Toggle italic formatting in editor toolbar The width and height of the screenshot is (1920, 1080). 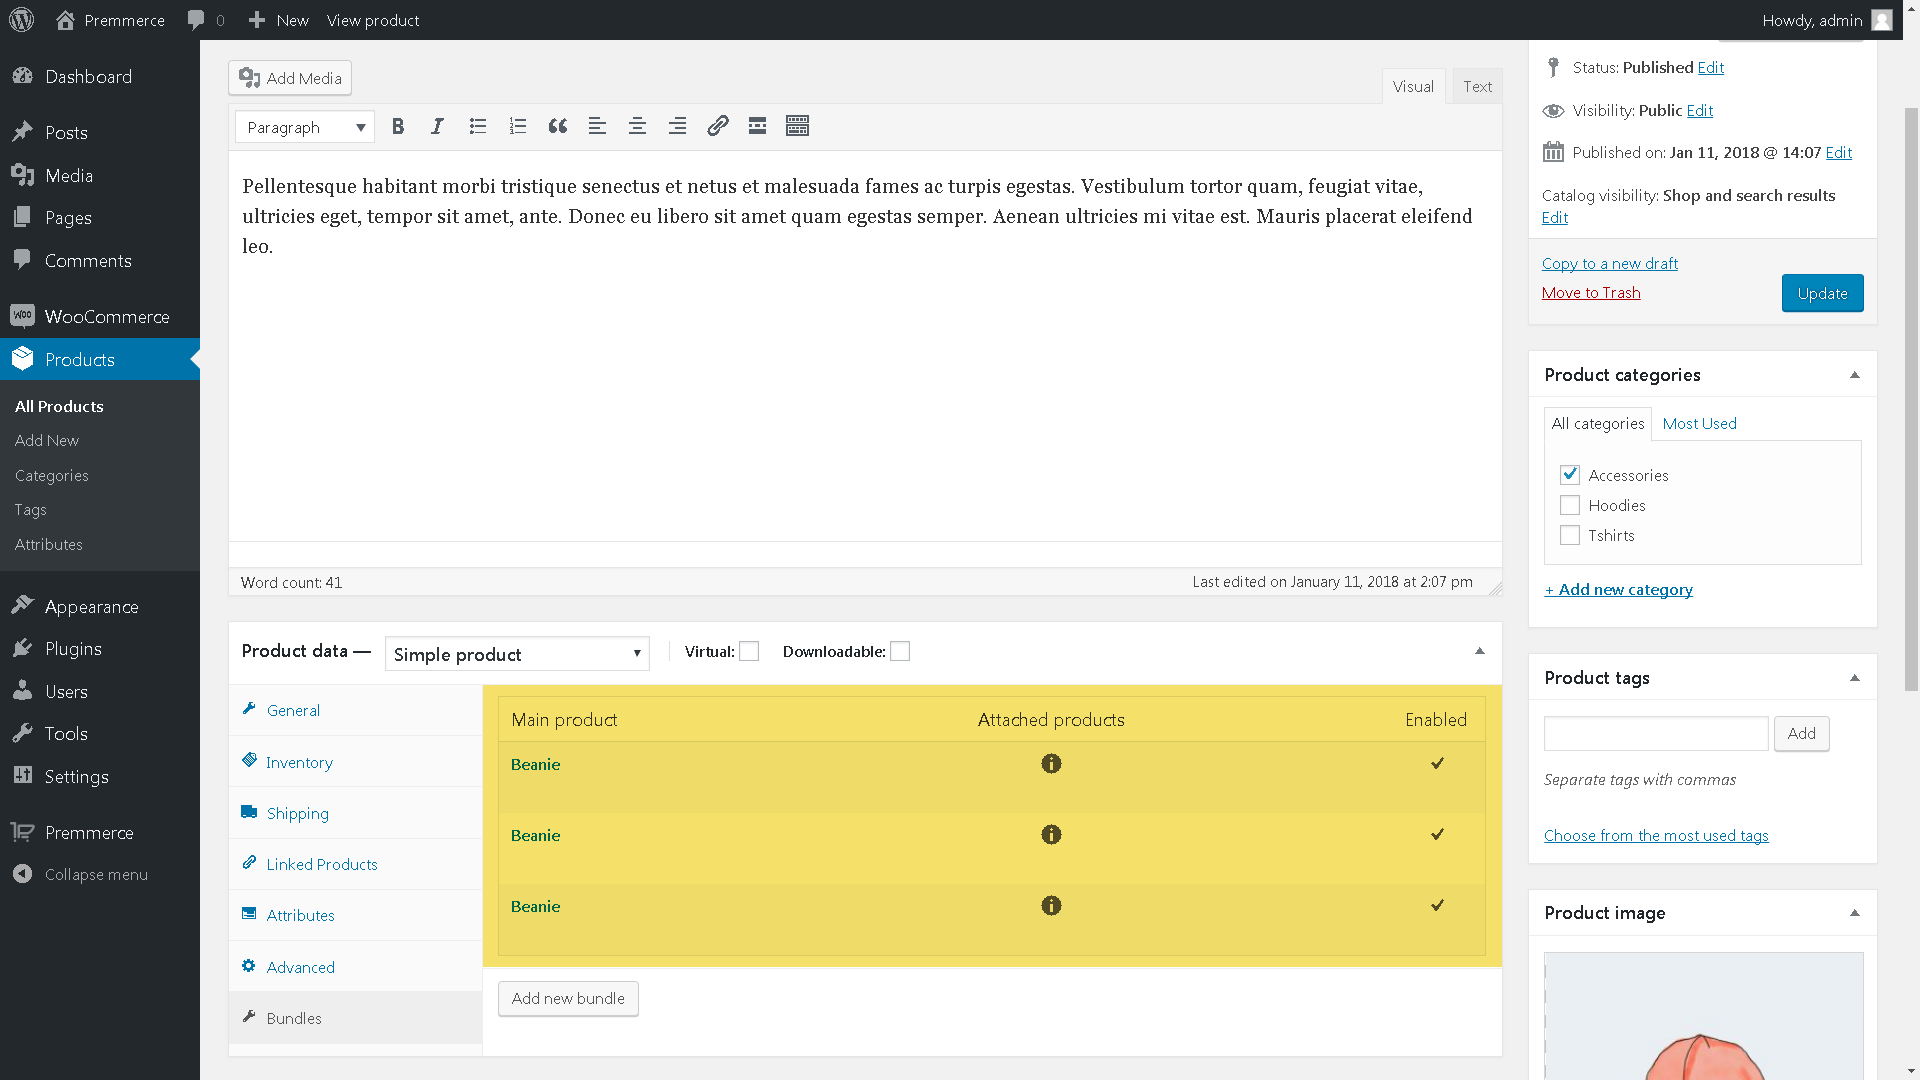pyautogui.click(x=437, y=126)
